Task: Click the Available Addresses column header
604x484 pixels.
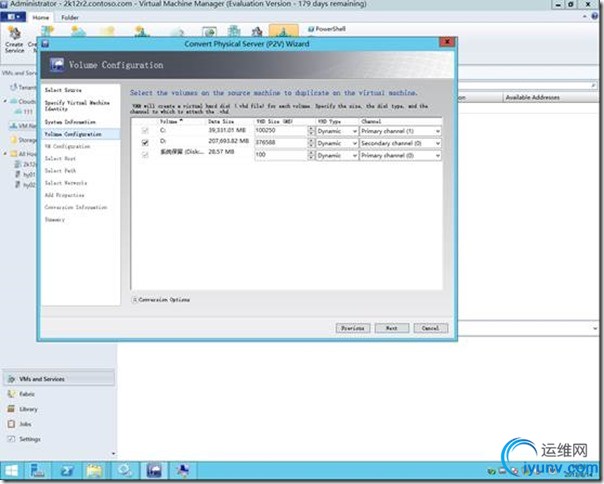Action: tap(551, 97)
